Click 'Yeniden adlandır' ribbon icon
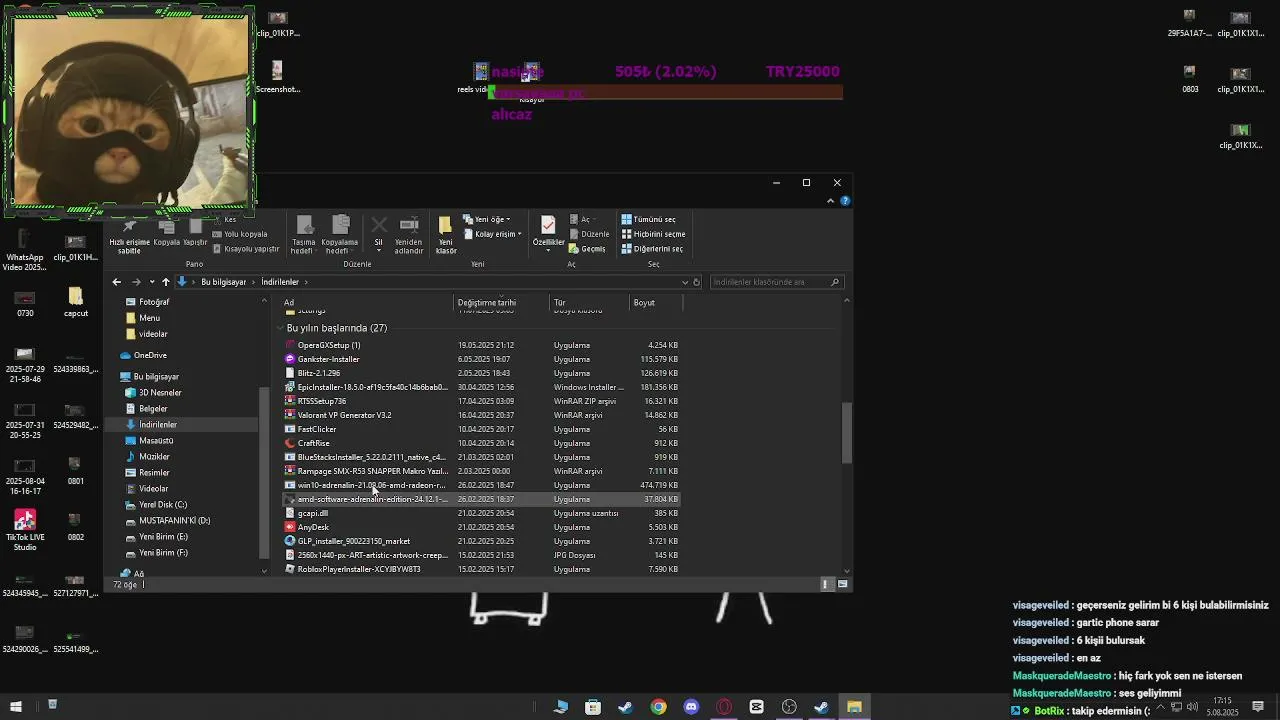Image resolution: width=1280 pixels, height=720 pixels. pos(409,226)
